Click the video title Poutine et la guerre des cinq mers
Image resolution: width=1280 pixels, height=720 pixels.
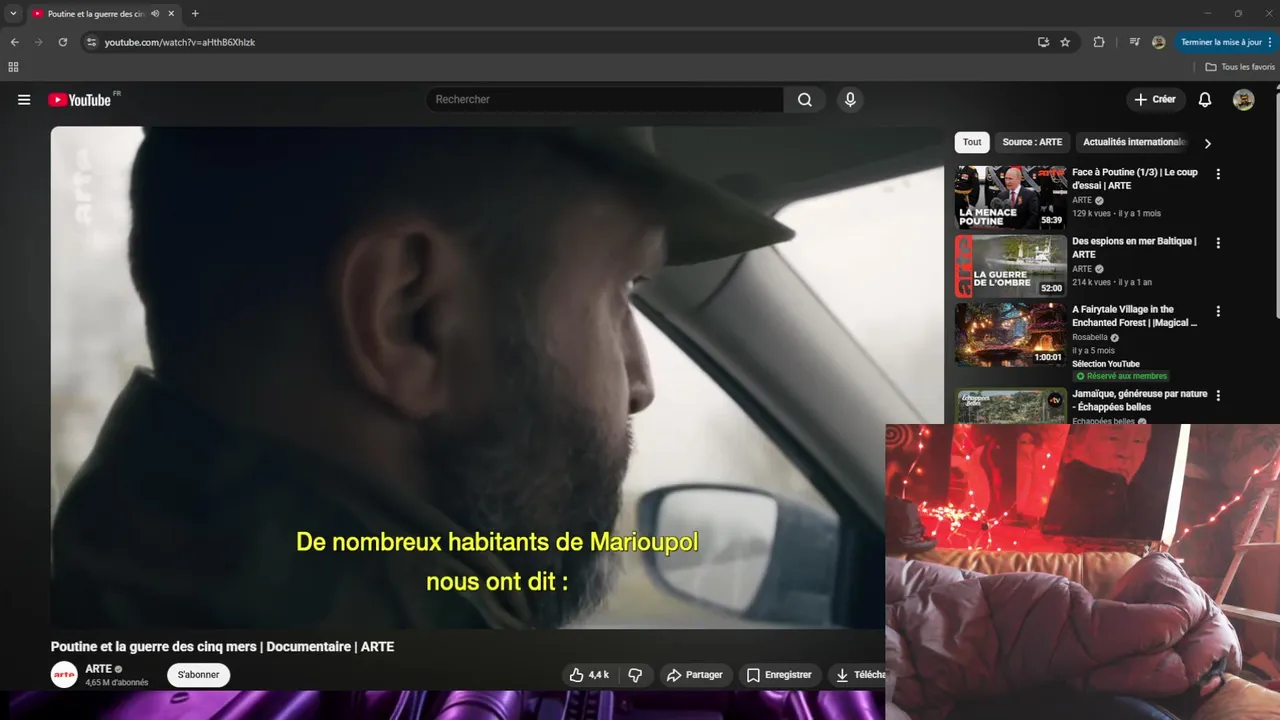[222, 647]
